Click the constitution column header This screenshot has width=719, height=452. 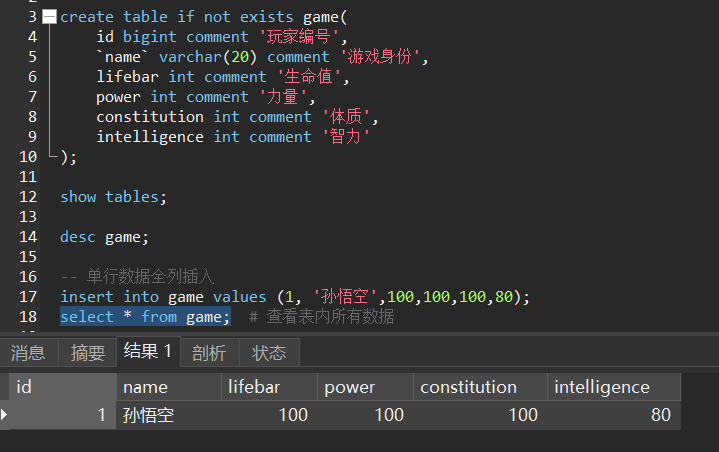(x=481, y=387)
